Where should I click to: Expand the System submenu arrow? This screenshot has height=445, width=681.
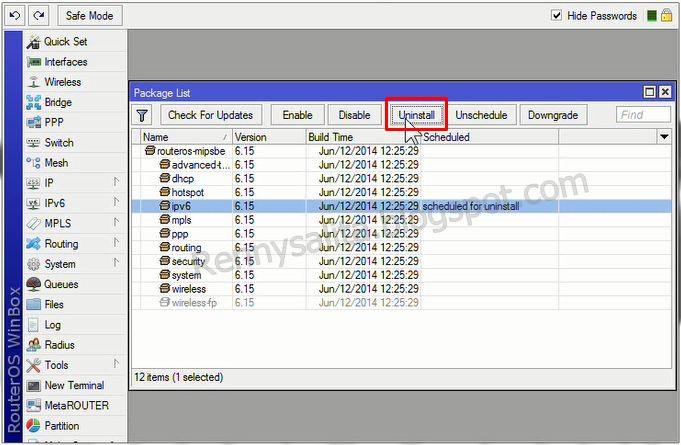point(116,262)
